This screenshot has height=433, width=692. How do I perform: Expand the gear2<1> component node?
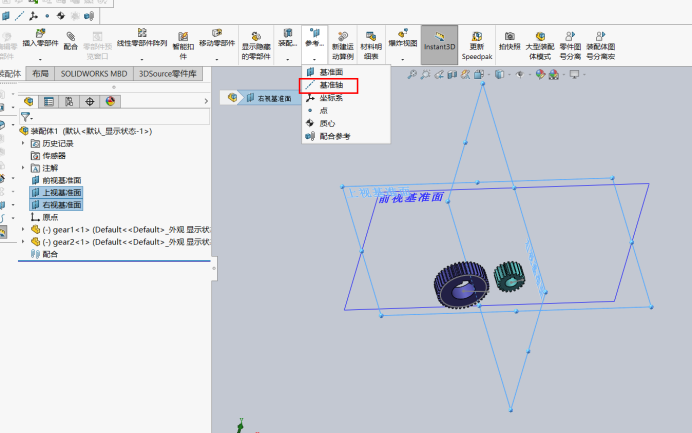click(23, 242)
